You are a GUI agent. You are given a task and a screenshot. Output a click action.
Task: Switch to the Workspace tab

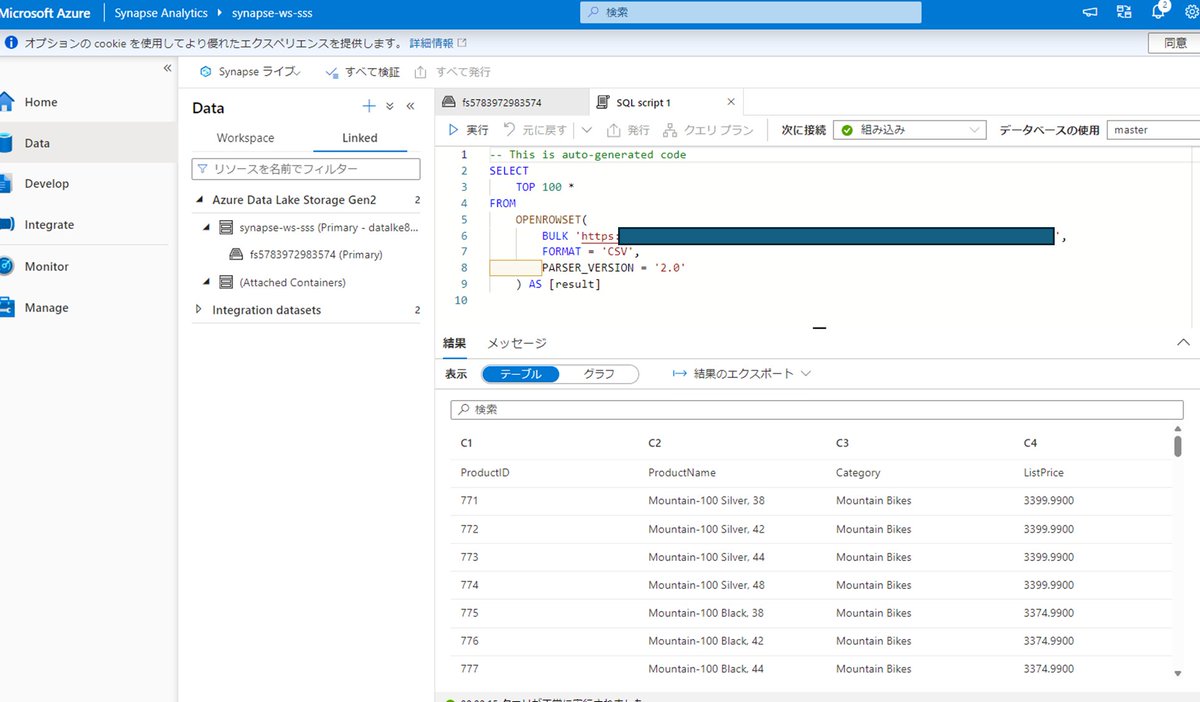click(245, 138)
